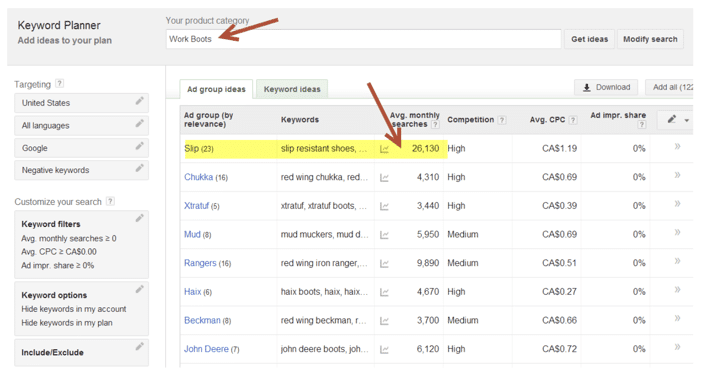Click 'red wing iron ranger' keywords cell
This screenshot has height=376, width=705.
(x=324, y=263)
